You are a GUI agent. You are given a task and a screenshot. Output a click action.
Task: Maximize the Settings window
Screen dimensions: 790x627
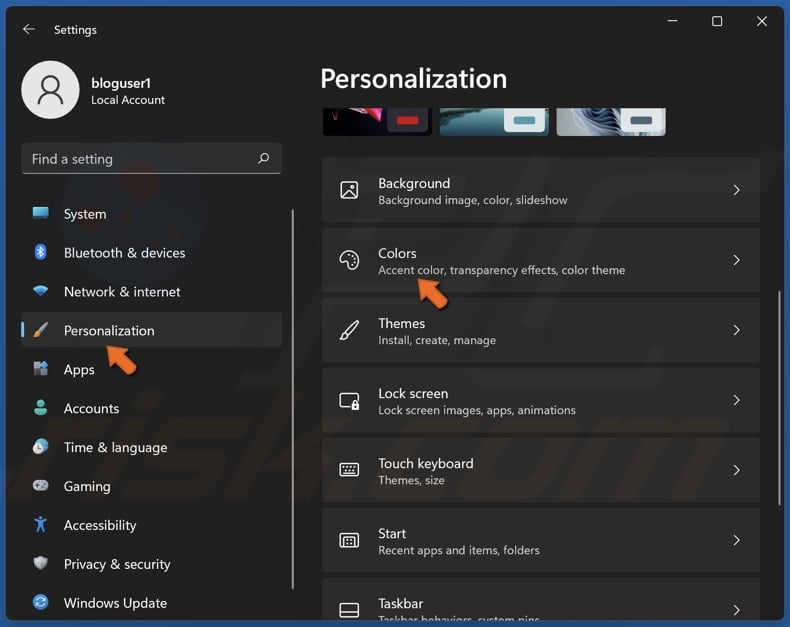[x=717, y=21]
